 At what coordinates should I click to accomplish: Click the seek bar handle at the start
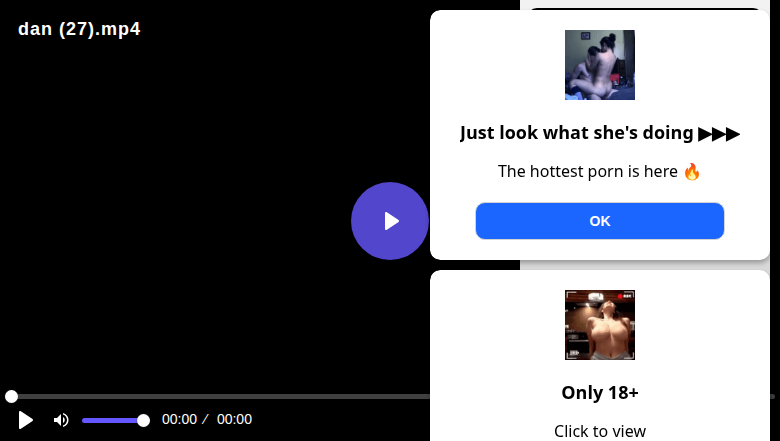point(11,396)
